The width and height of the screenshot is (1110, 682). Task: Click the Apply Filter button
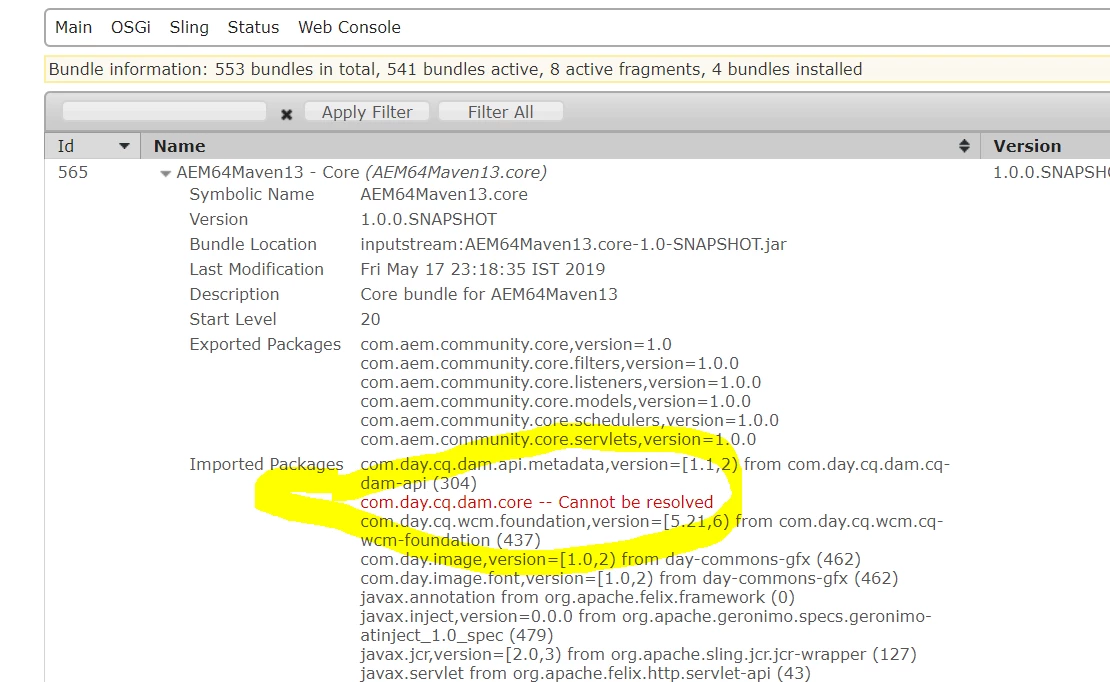click(367, 112)
